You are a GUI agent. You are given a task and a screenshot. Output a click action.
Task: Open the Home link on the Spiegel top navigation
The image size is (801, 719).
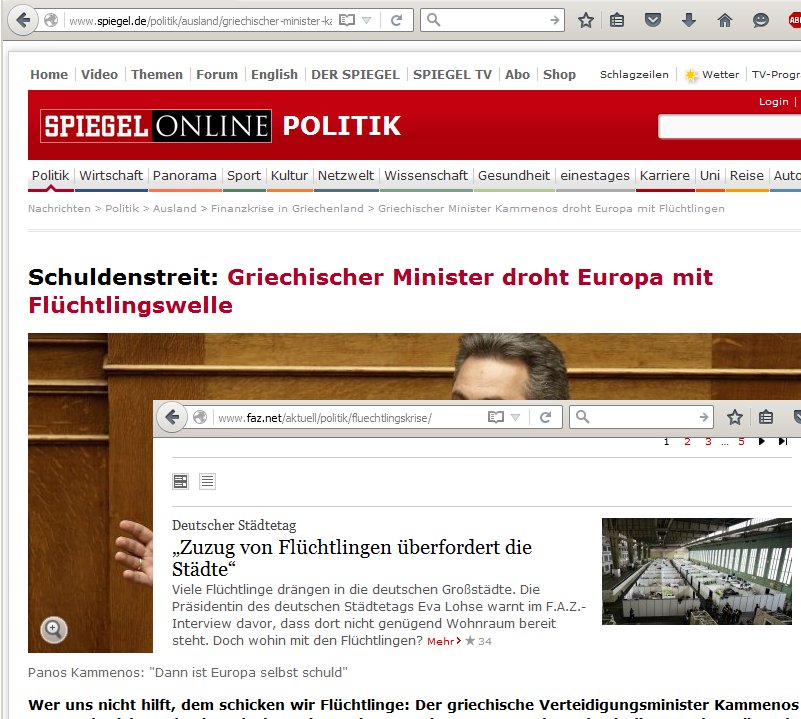(x=49, y=75)
